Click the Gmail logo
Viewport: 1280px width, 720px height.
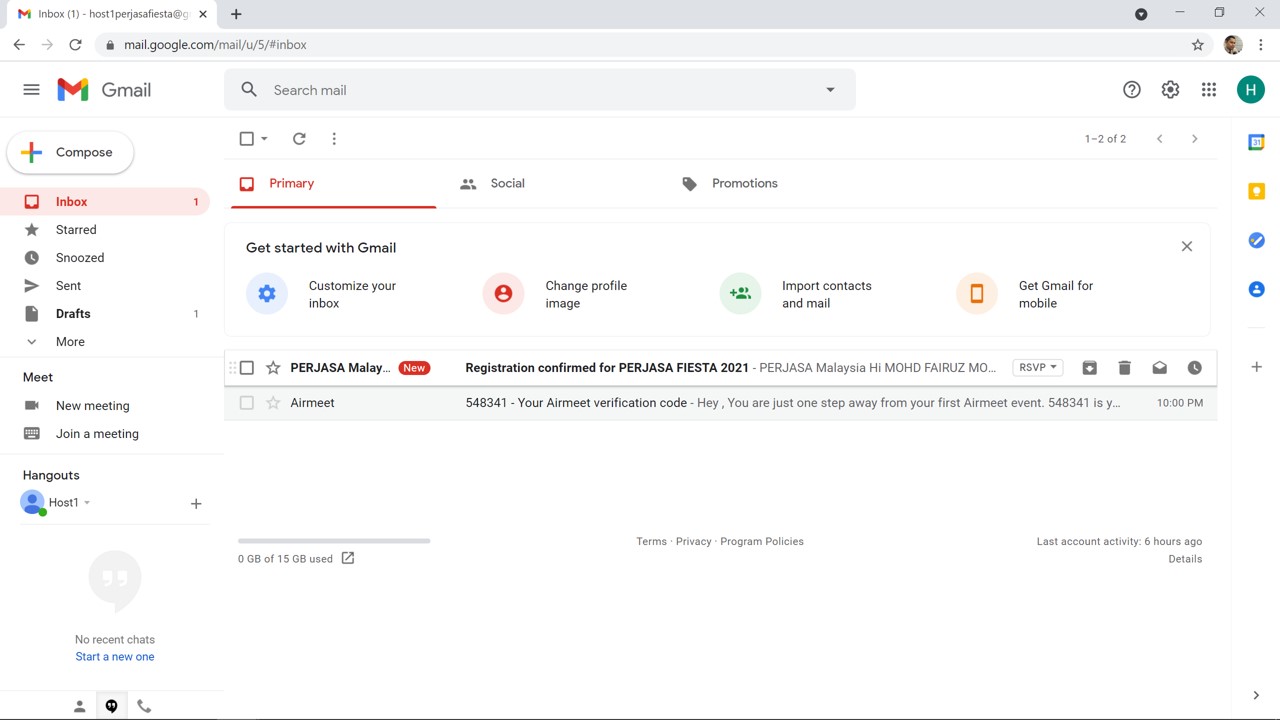(104, 90)
